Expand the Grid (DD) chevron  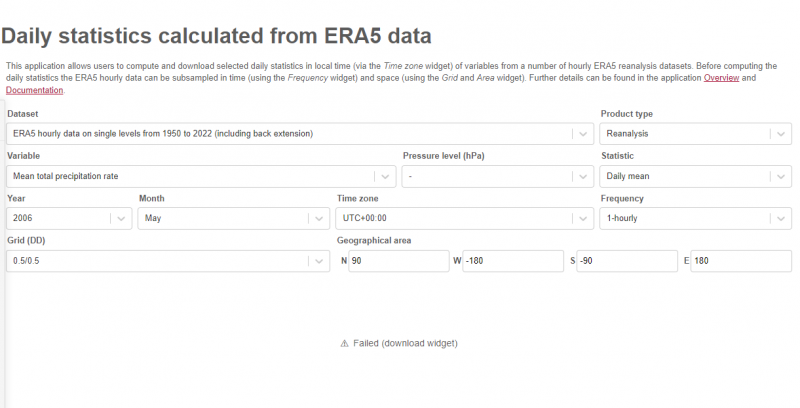[x=317, y=261]
